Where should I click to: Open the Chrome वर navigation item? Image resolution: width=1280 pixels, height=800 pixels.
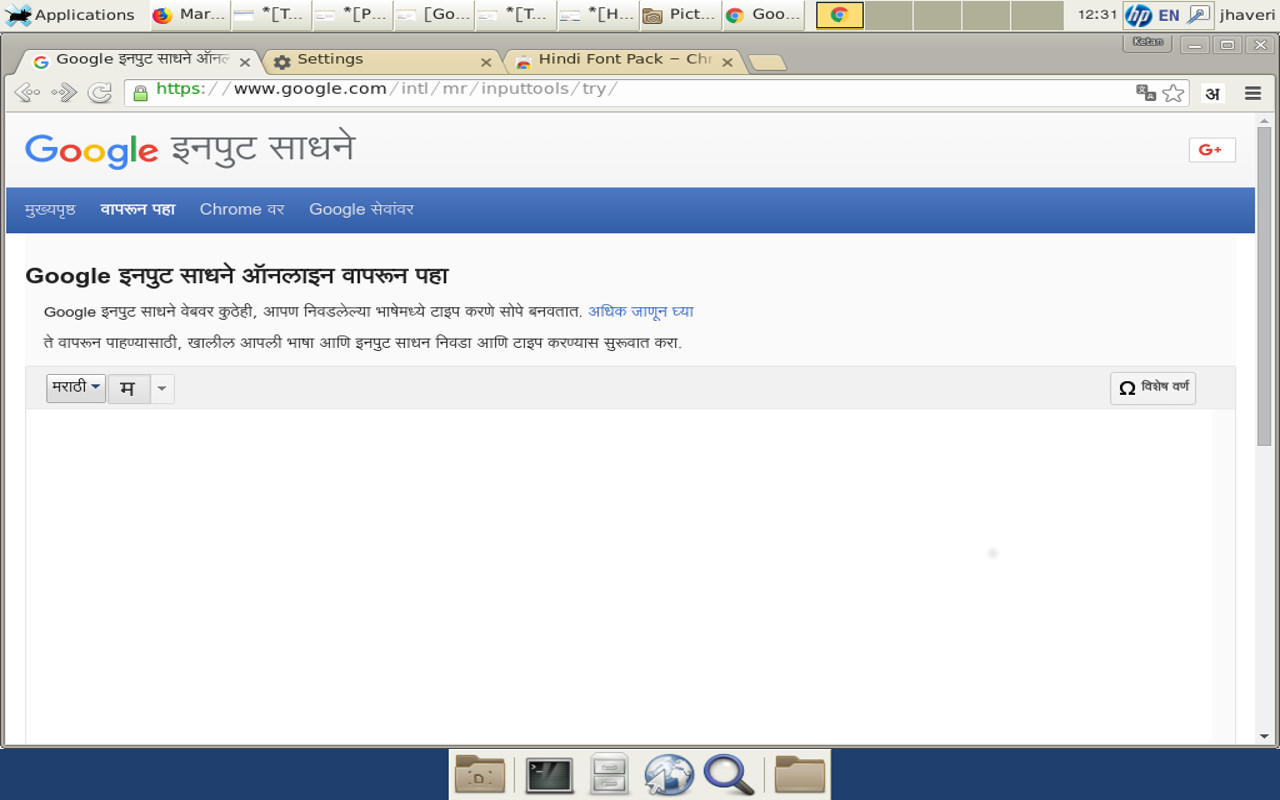click(x=242, y=210)
